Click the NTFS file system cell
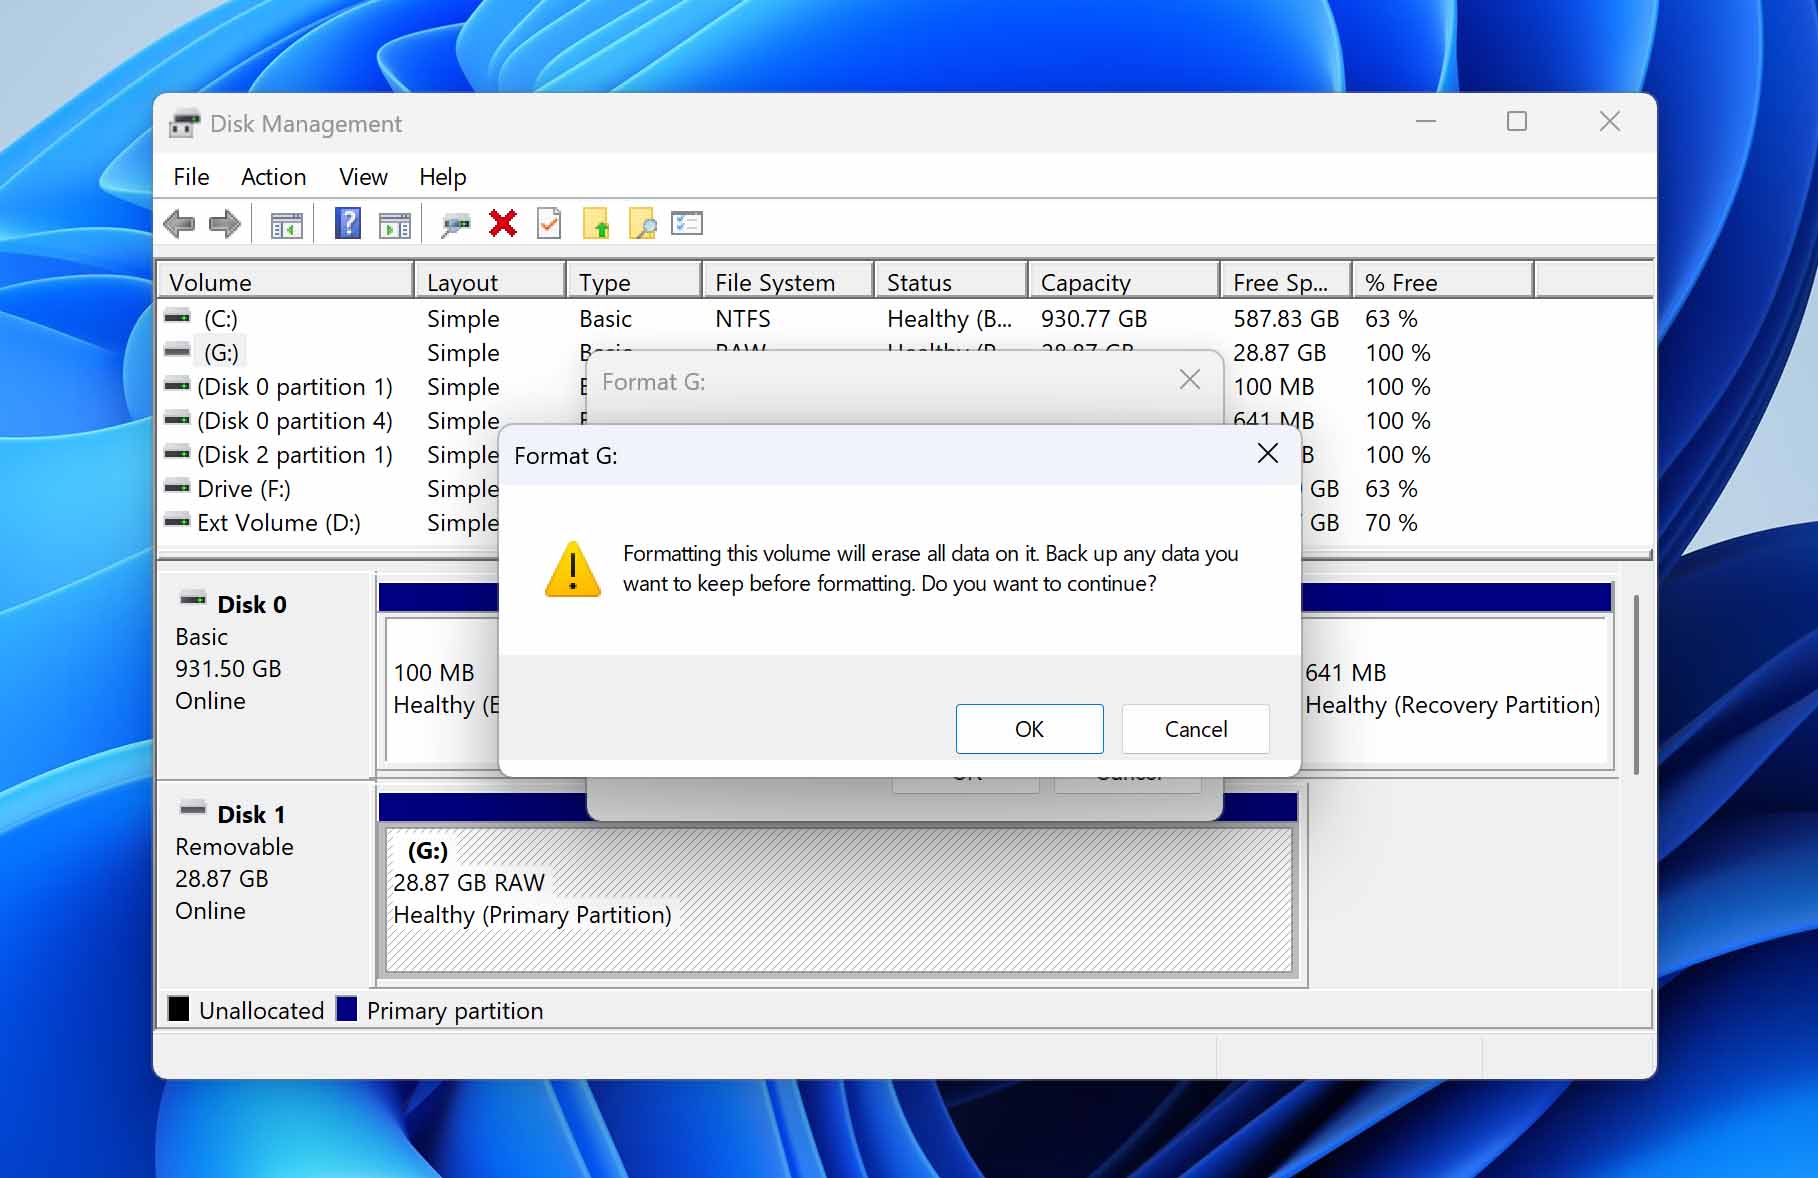The width and height of the screenshot is (1818, 1178). click(x=743, y=319)
